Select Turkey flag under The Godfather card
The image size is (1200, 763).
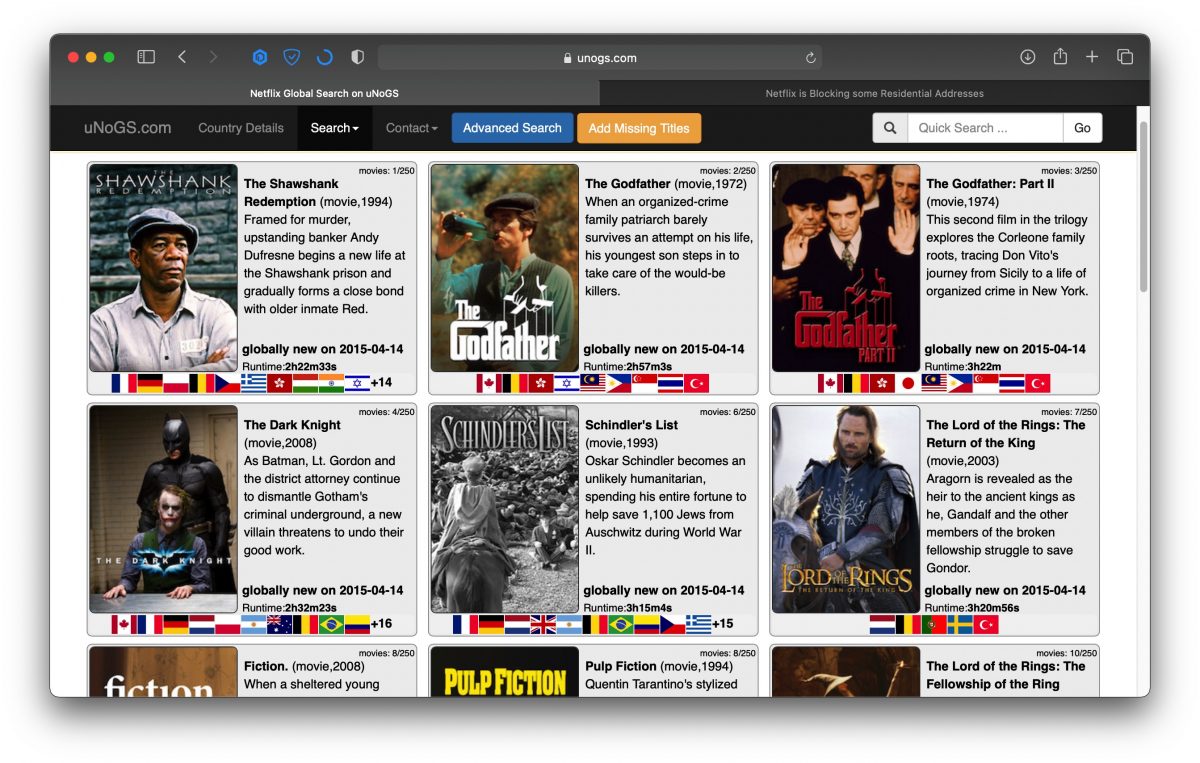click(696, 383)
